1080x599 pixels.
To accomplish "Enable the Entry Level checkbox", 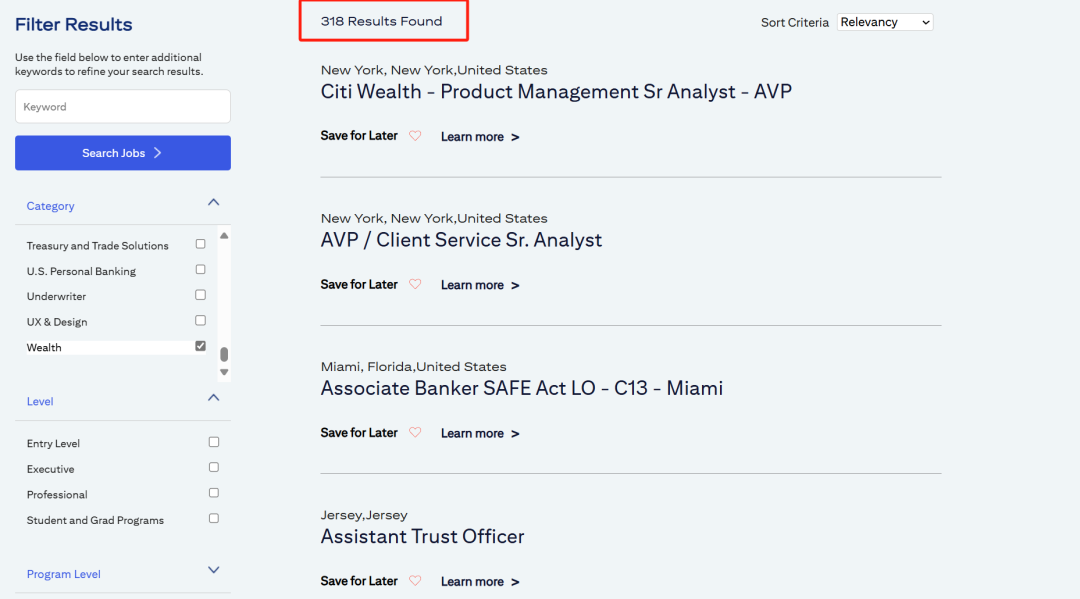I will 214,442.
